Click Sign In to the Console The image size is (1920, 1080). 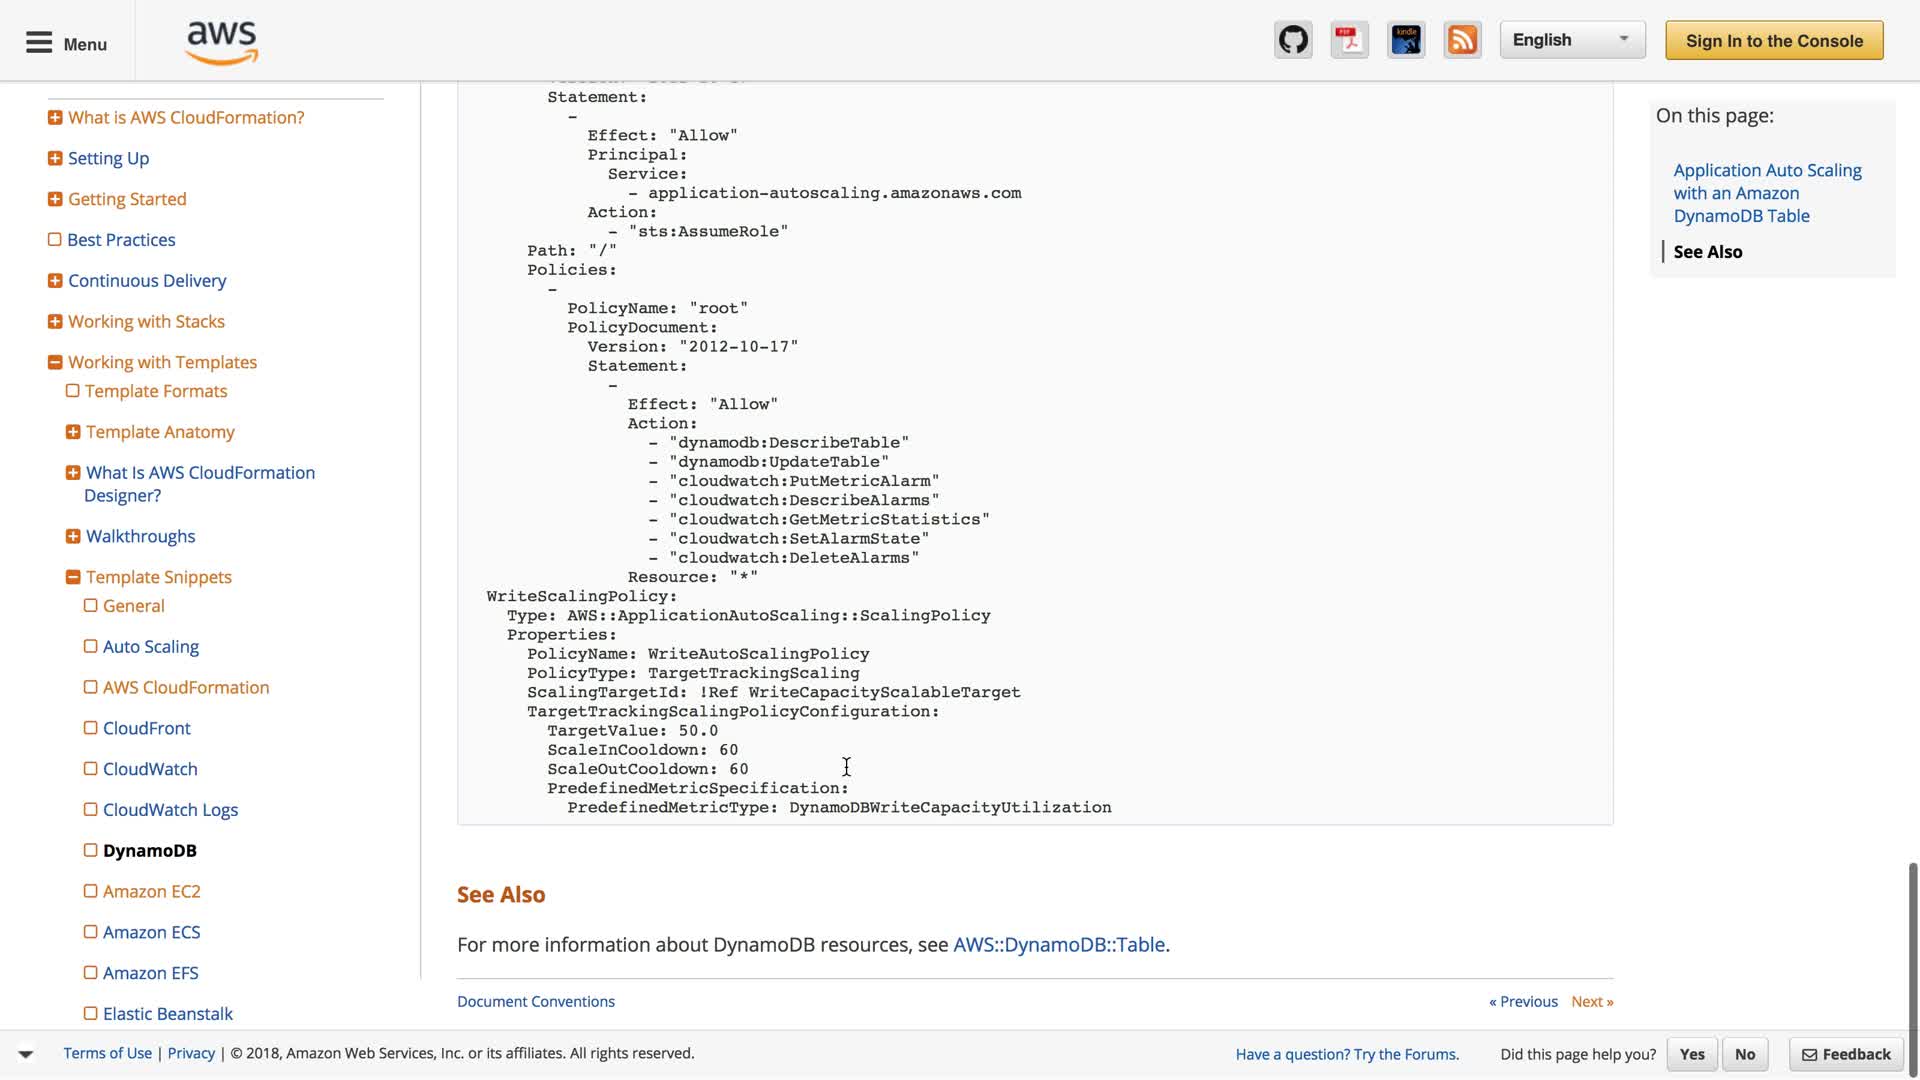click(x=1773, y=41)
